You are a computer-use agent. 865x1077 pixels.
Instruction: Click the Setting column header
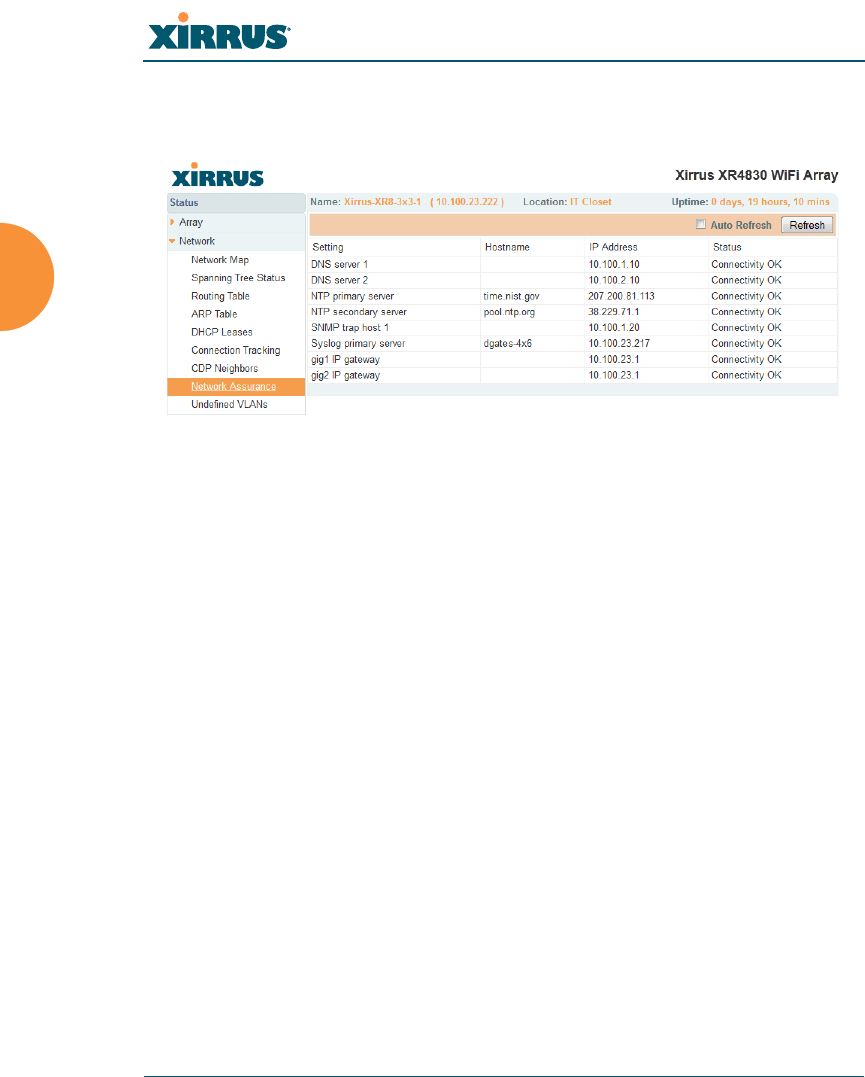click(x=328, y=247)
